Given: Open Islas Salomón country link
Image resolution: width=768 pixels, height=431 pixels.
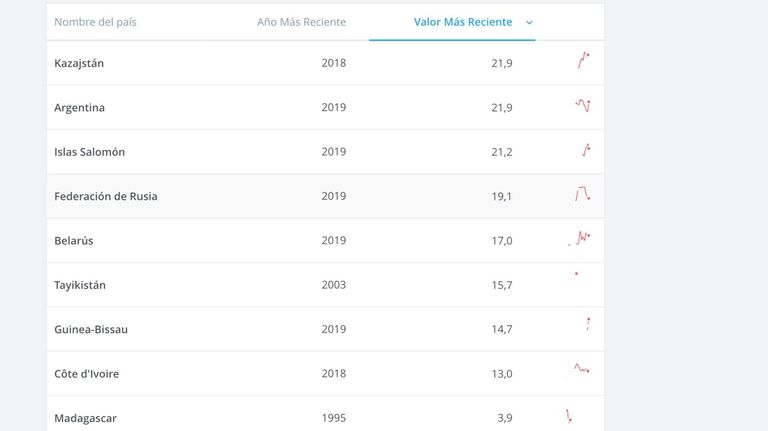Looking at the screenshot, I should pyautogui.click(x=89, y=152).
